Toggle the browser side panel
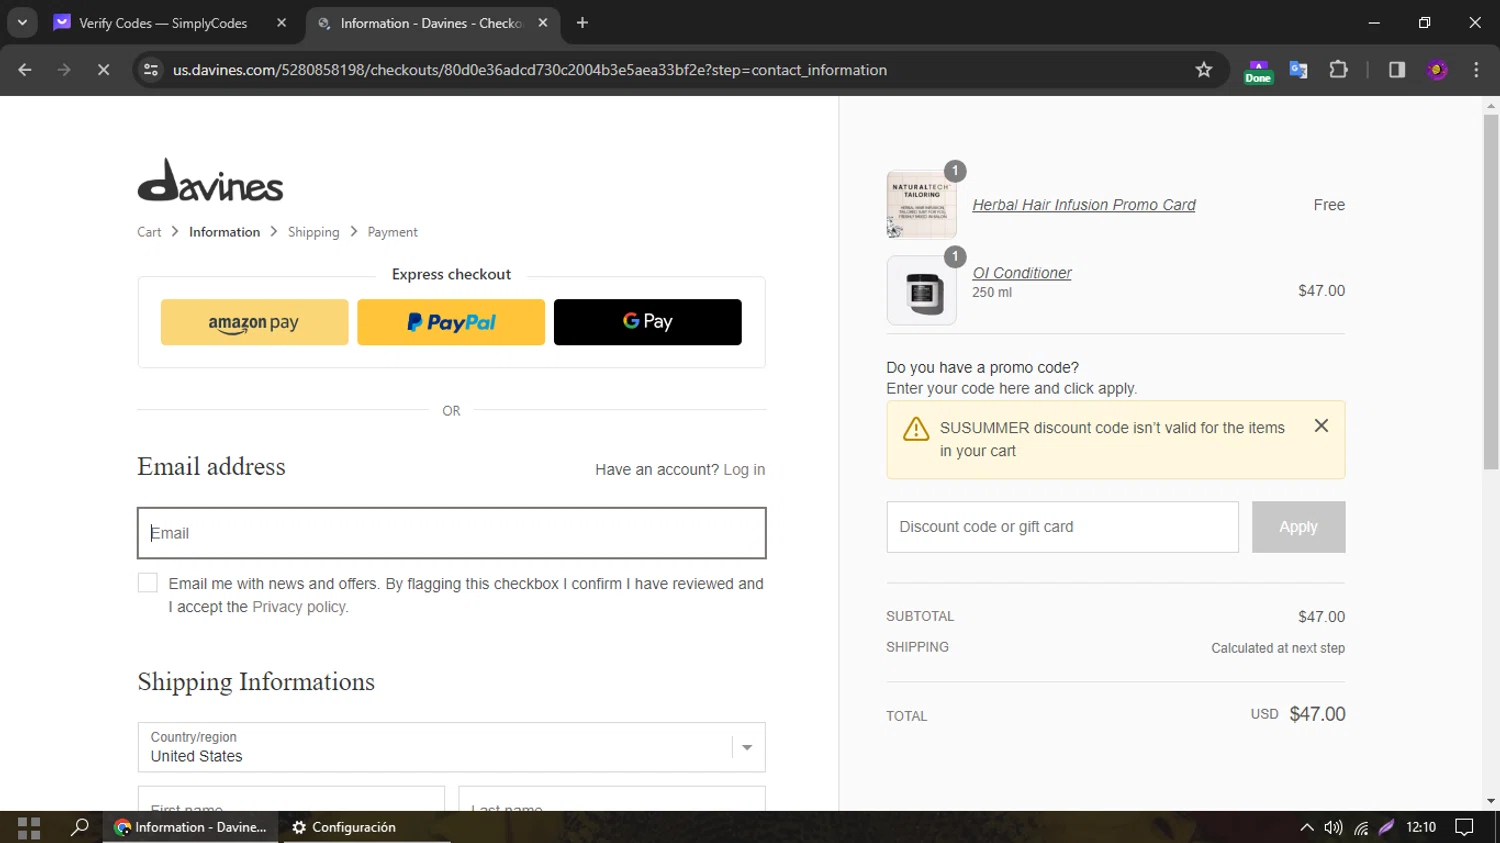 click(x=1397, y=70)
